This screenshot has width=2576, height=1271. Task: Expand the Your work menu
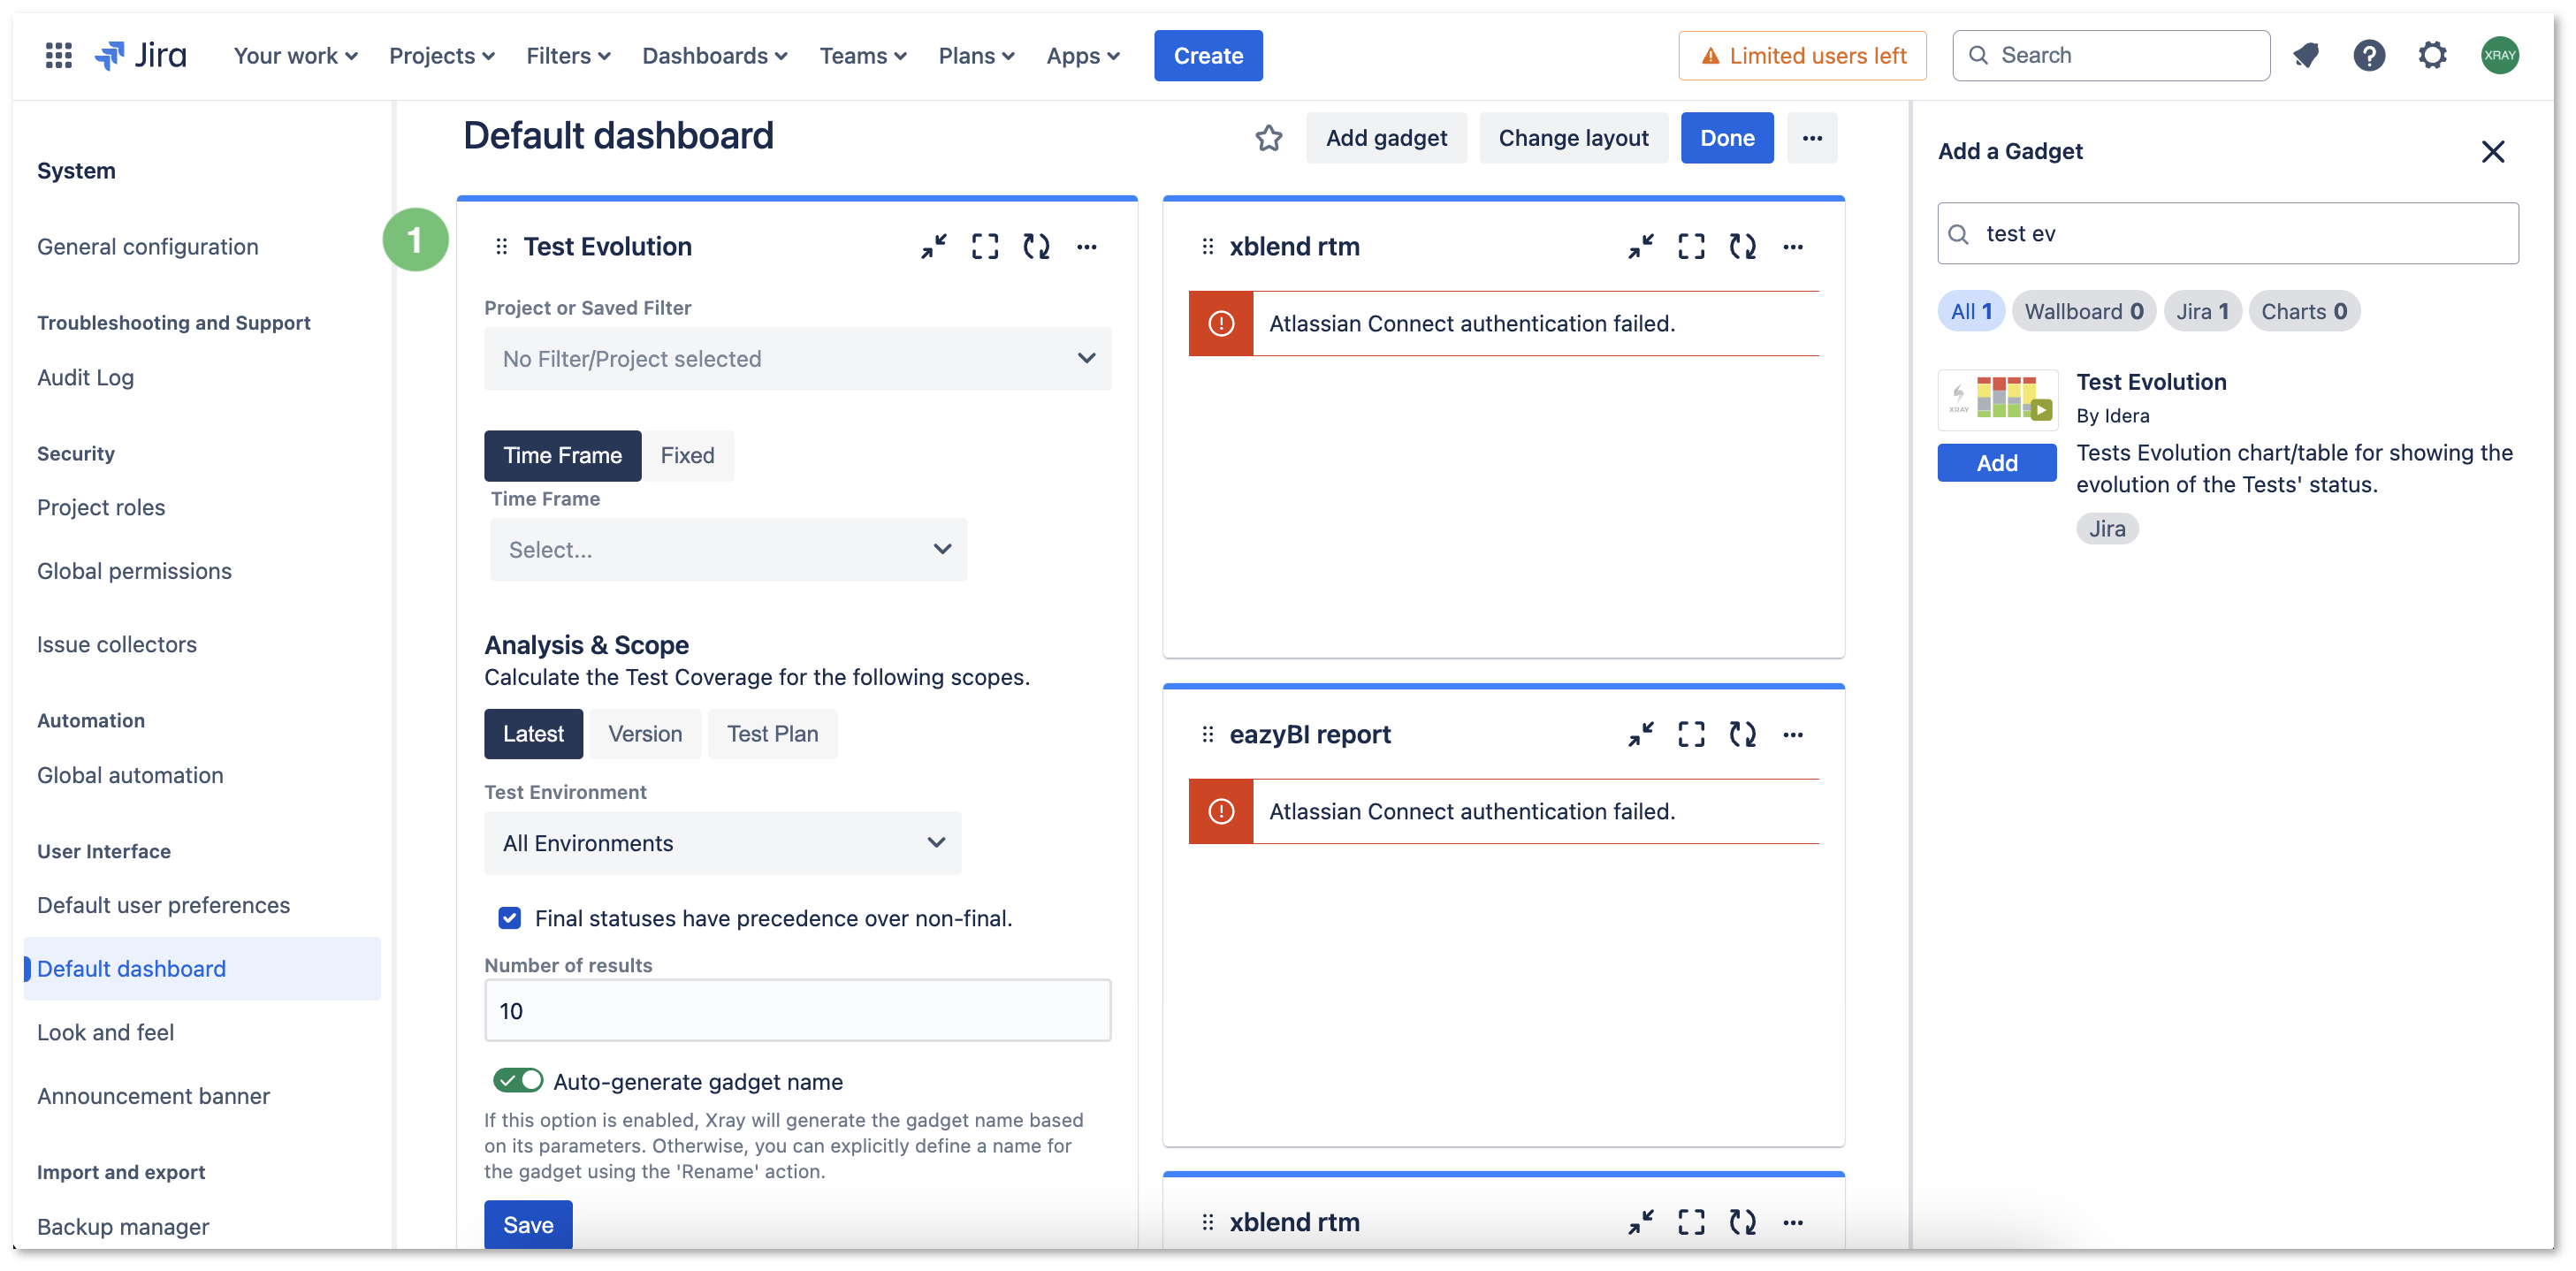295,56
